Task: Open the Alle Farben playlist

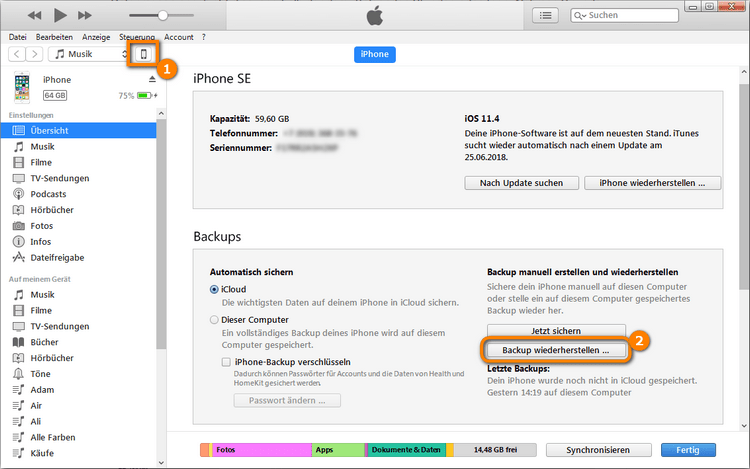Action: pyautogui.click(x=53, y=437)
